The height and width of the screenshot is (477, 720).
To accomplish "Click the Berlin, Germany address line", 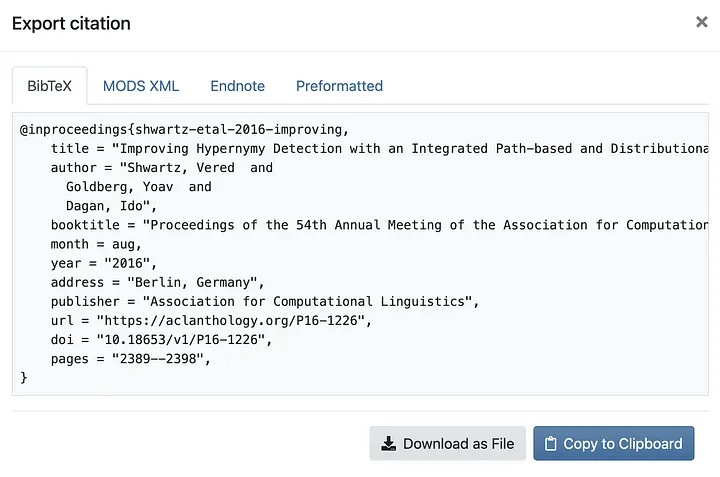I will click(157, 282).
